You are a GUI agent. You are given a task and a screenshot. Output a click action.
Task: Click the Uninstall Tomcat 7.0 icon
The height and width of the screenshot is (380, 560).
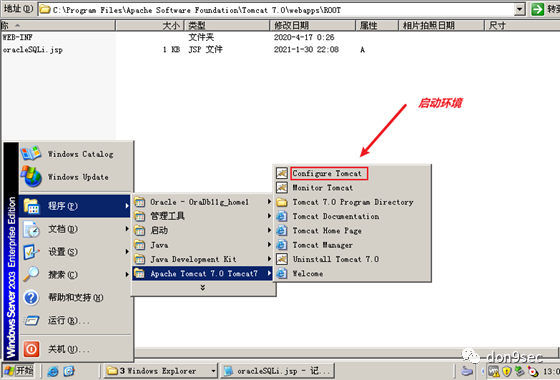tap(281, 259)
